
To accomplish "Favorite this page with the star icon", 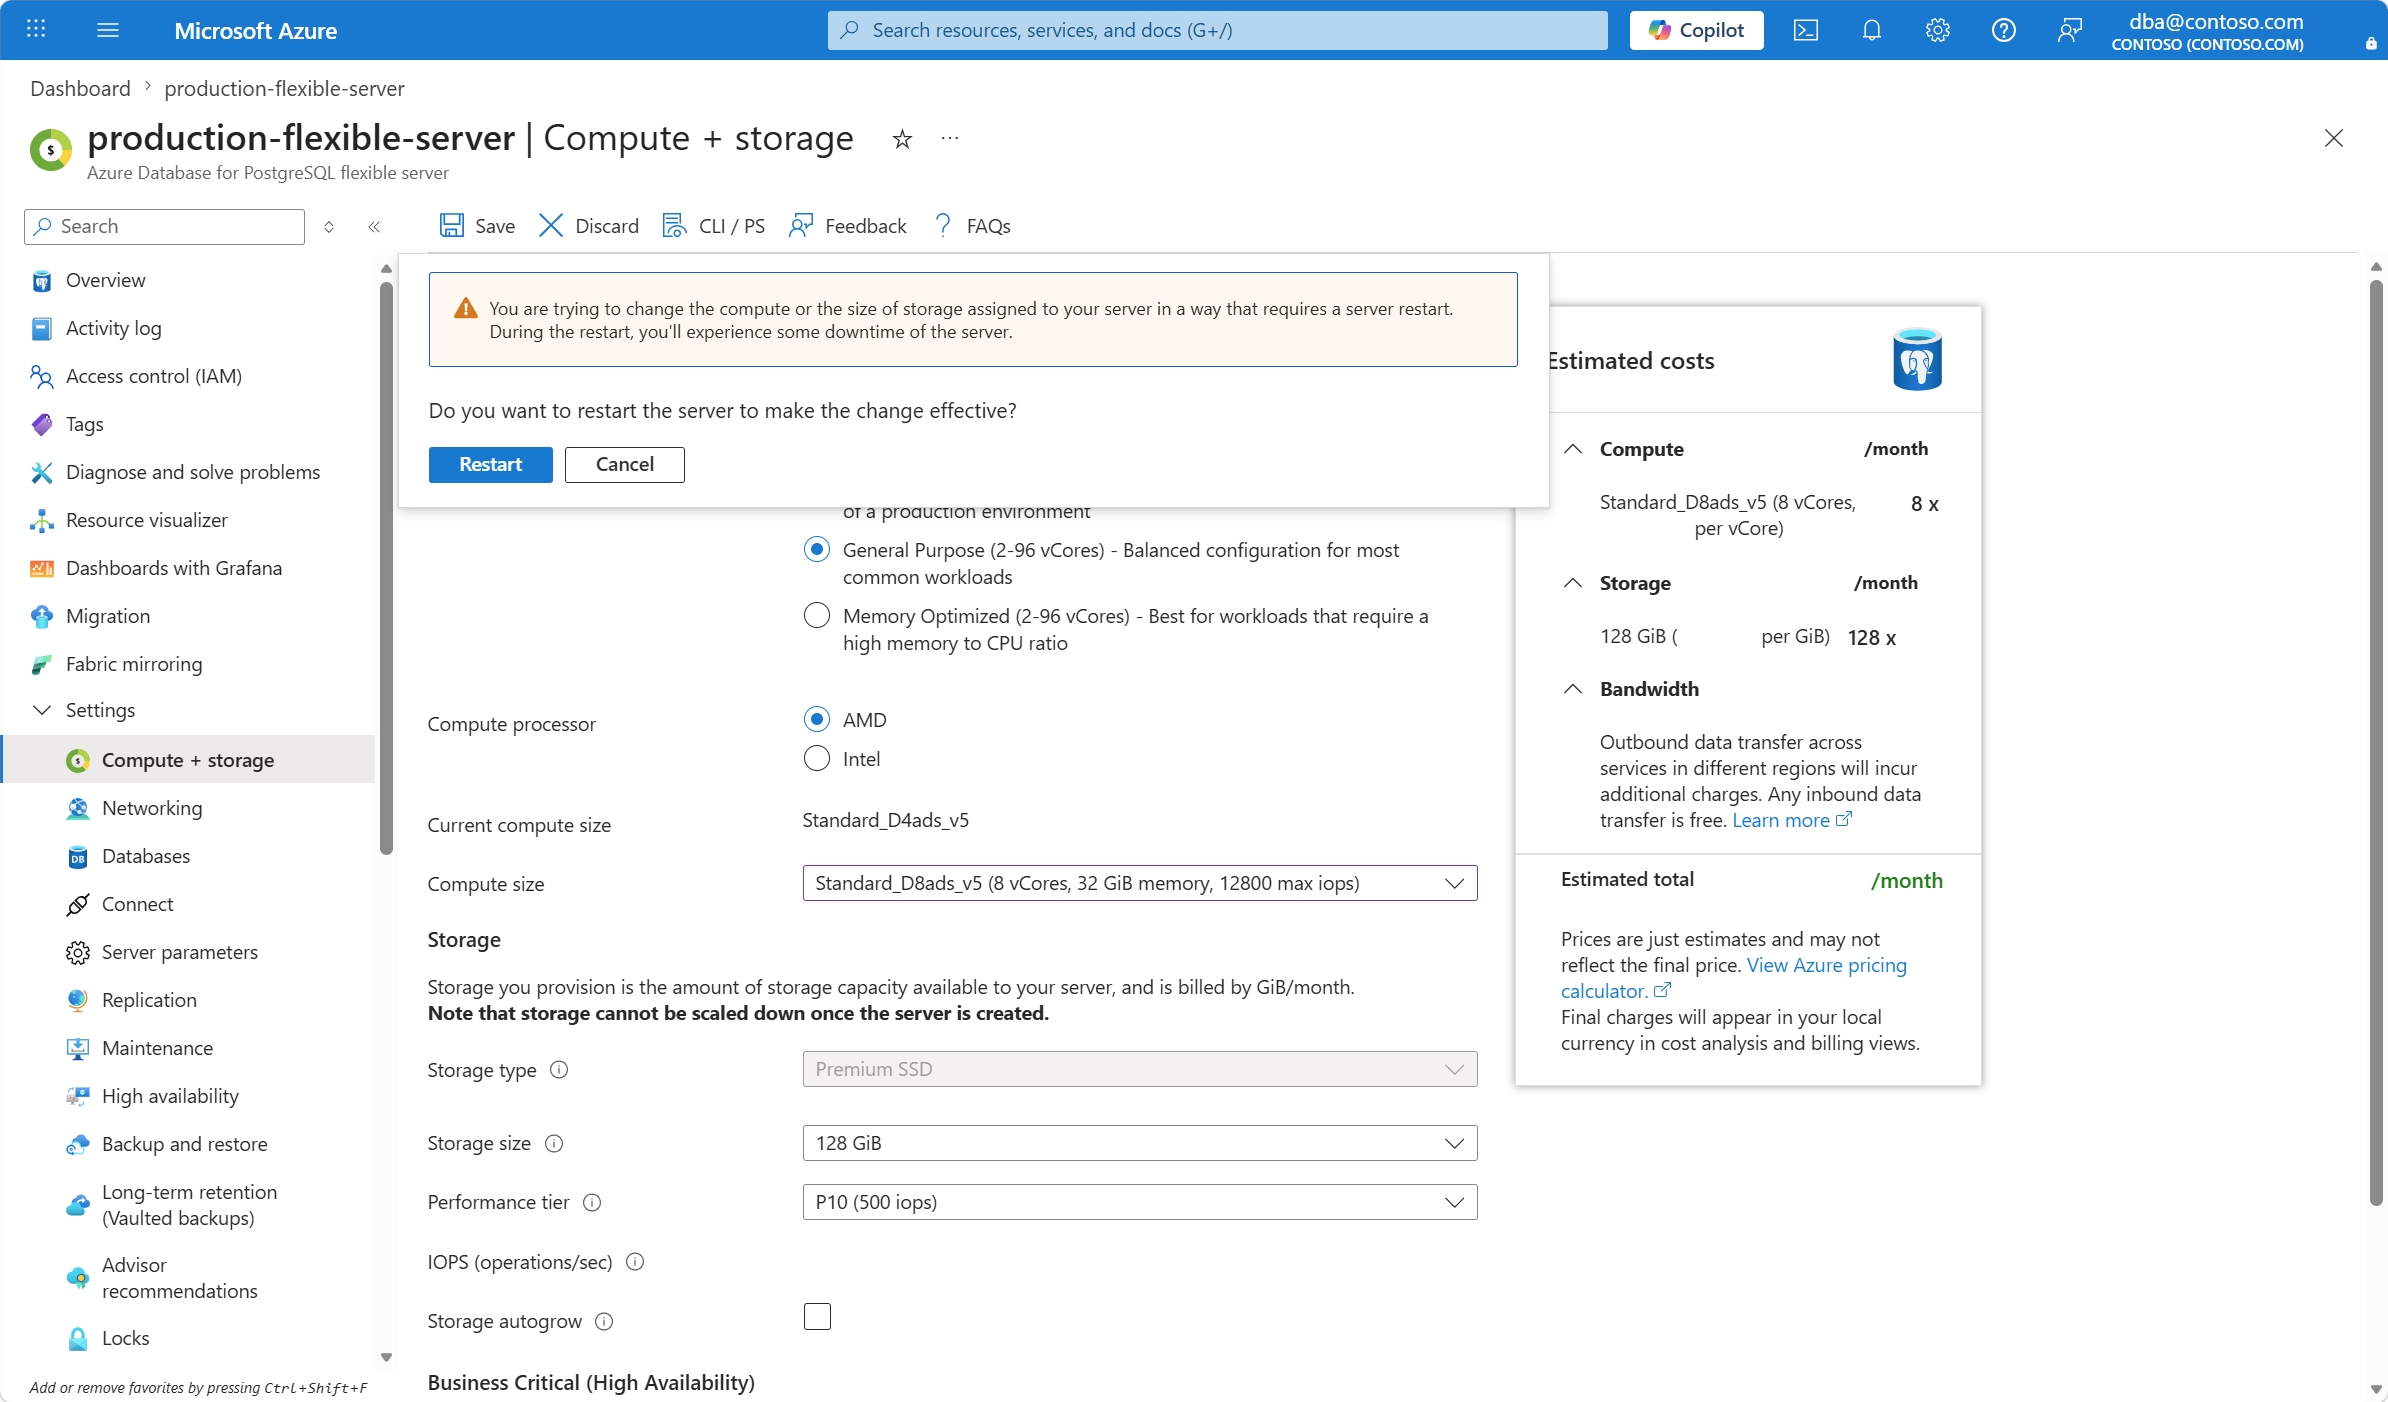I will tap(902, 139).
